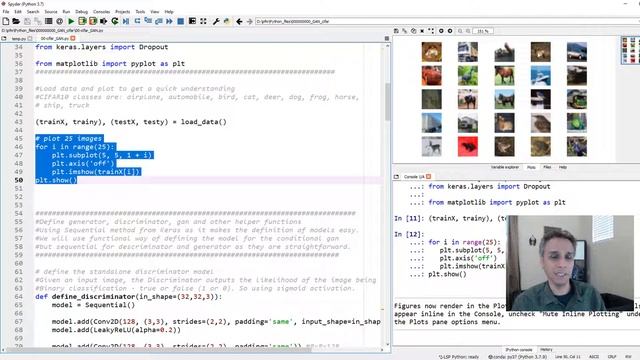Close the cifar GAN editor tab
Screen dimensions: 640x360
(73, 38)
